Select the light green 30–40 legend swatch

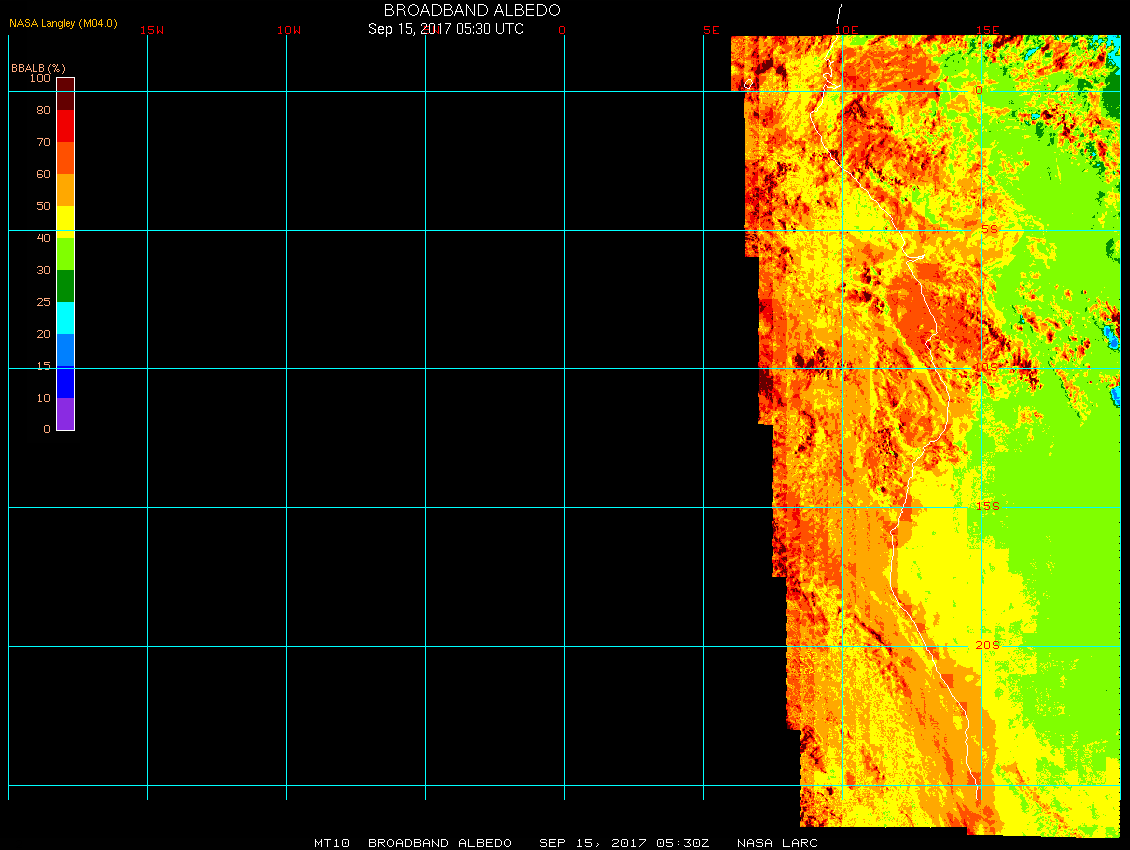pyautogui.click(x=65, y=253)
